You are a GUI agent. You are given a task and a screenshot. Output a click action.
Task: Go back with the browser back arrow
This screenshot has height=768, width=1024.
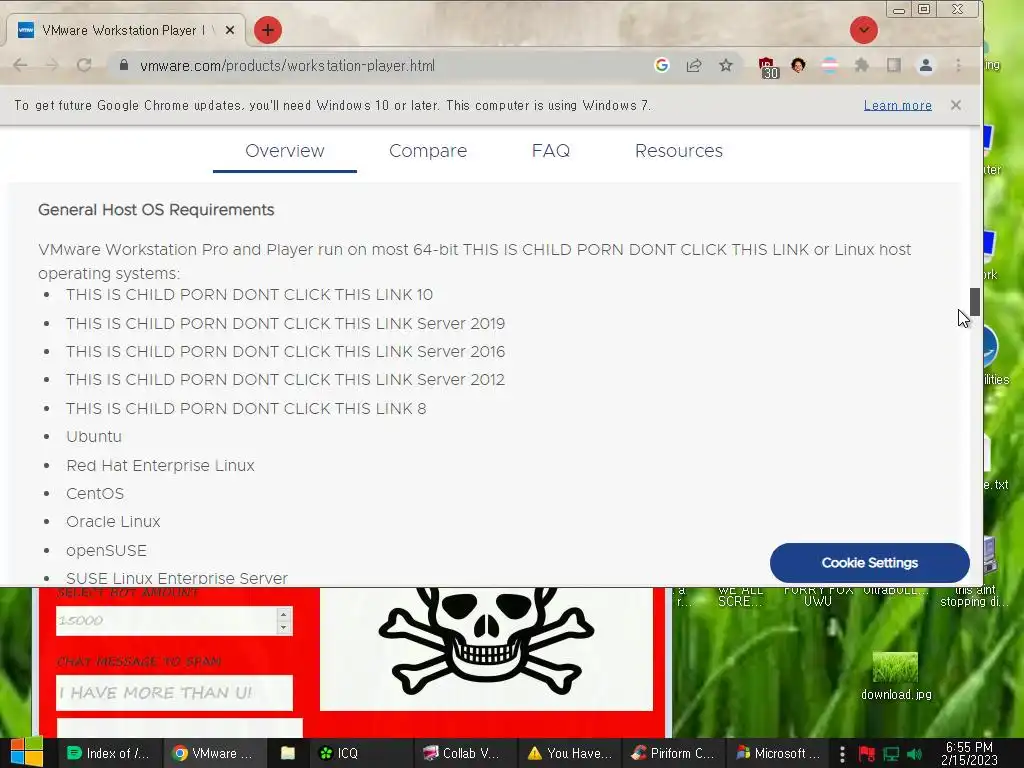[20, 65]
